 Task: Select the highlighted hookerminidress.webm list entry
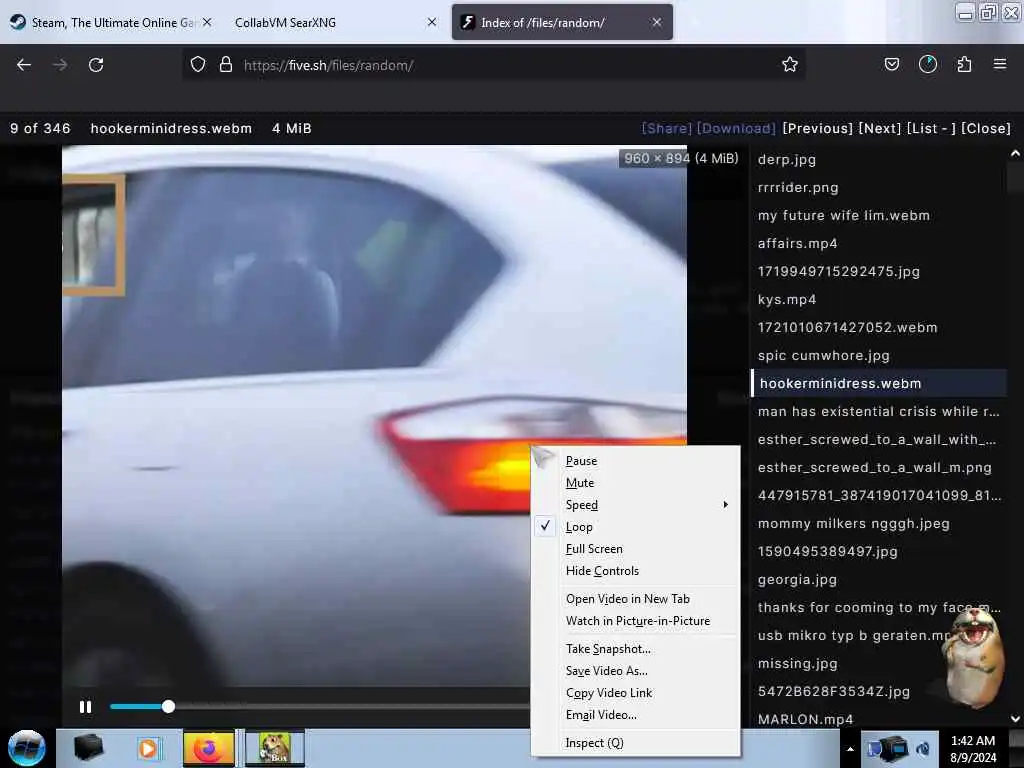tap(879, 383)
